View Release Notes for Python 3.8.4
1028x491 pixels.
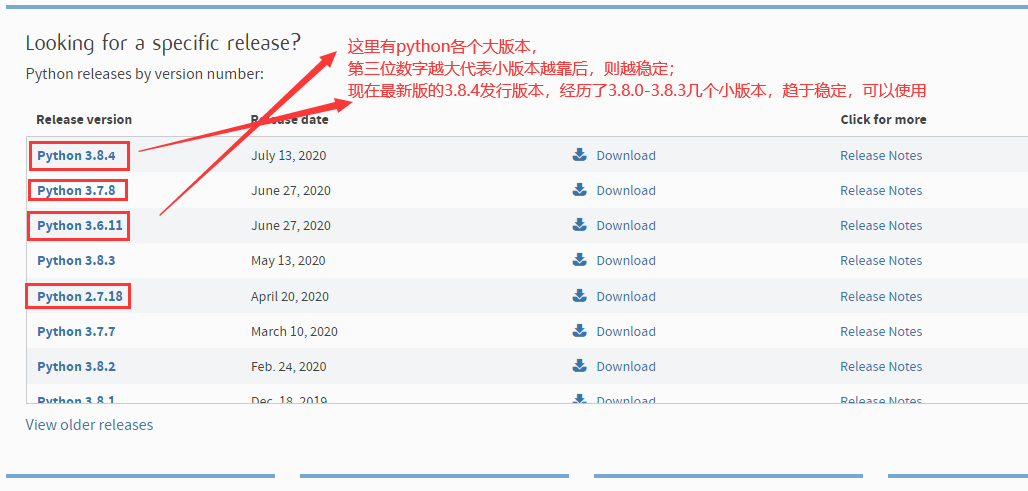point(881,155)
